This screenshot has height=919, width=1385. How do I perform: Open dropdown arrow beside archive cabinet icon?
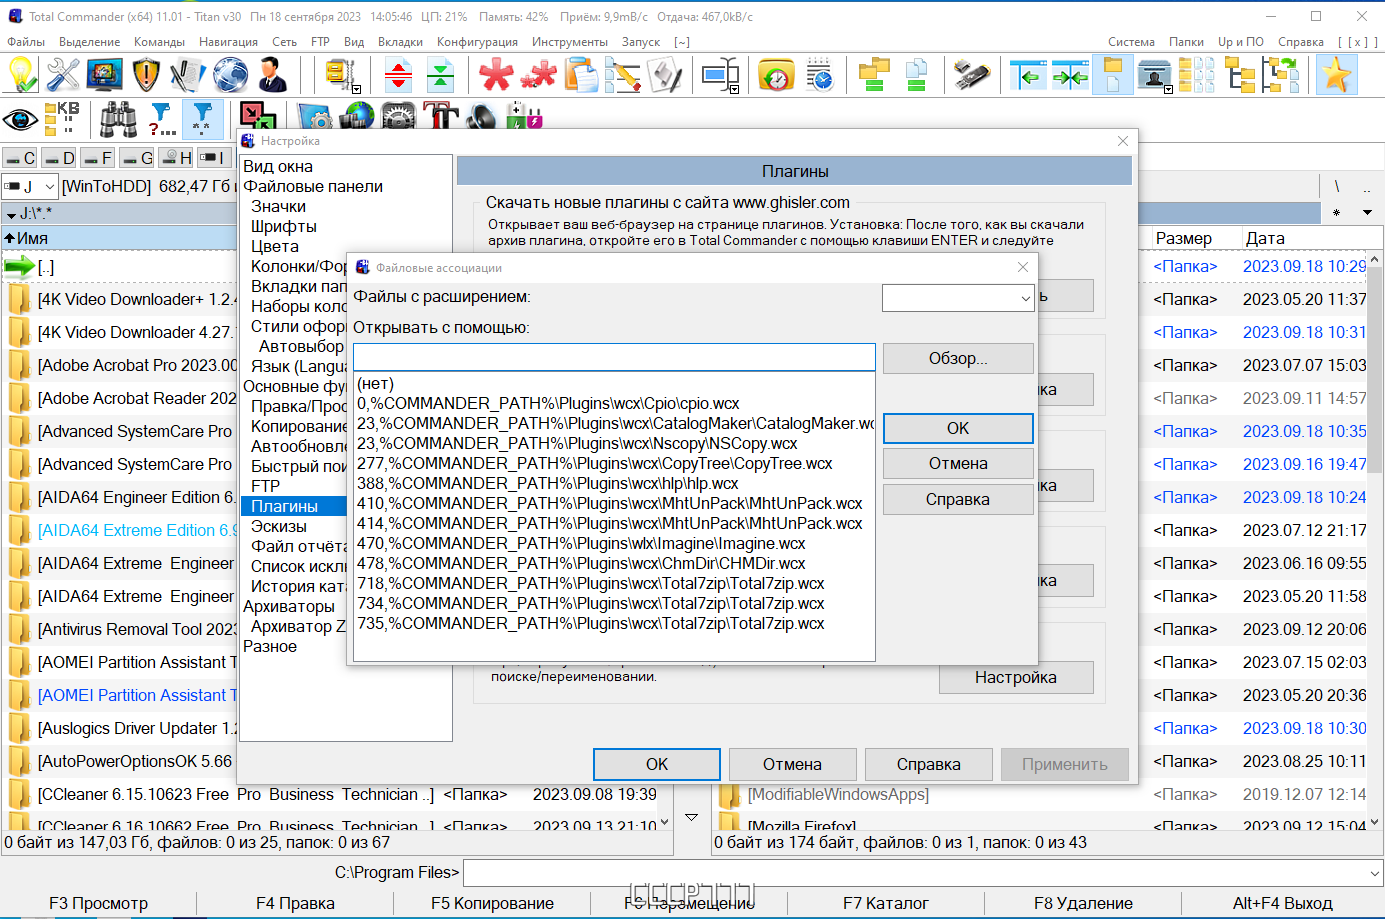(x=357, y=90)
